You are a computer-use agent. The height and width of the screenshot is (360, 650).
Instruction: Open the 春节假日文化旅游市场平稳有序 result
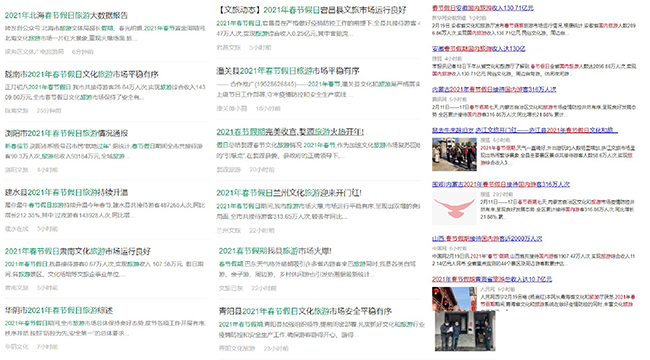point(82,75)
